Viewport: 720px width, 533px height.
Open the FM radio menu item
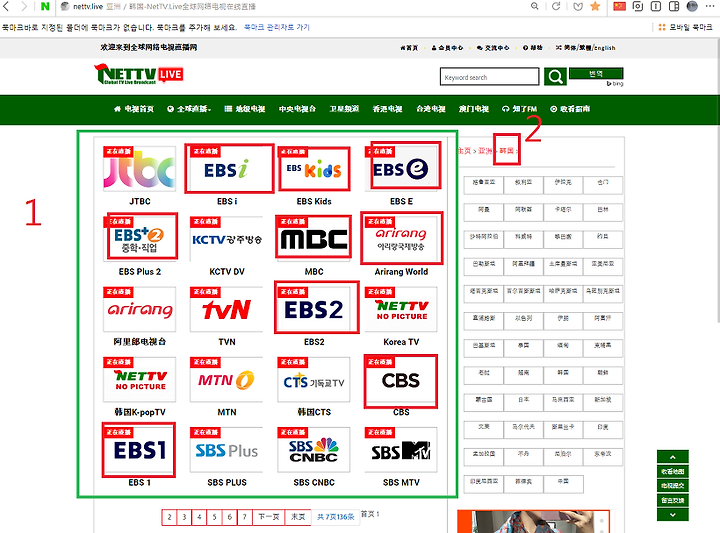coord(519,109)
